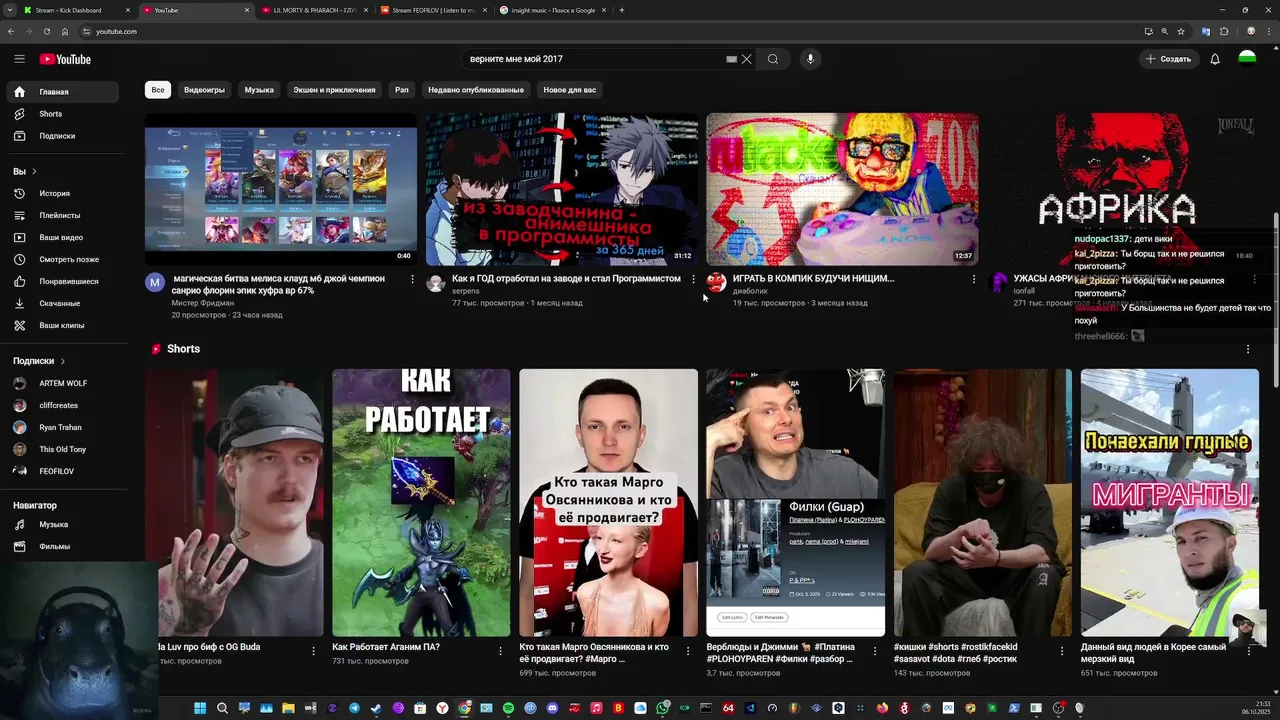Open options menu for Как я ГОД отработал video
The width and height of the screenshot is (1280, 720).
693,279
